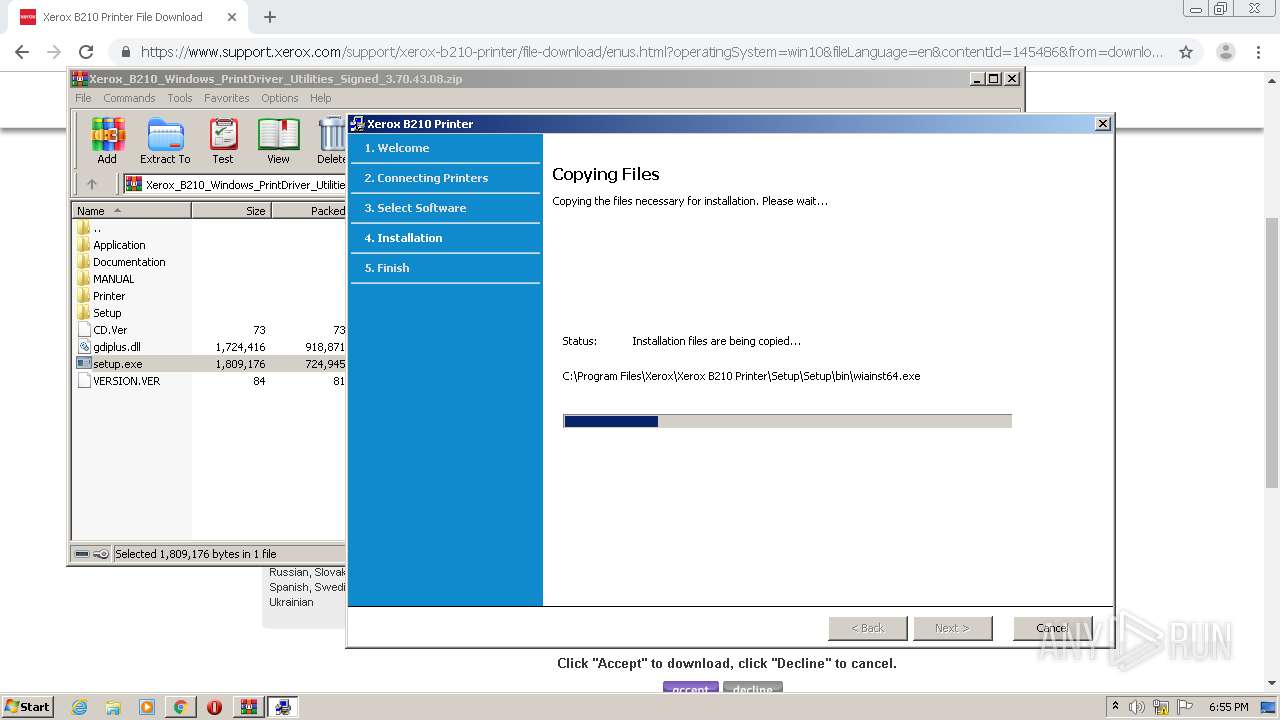Screen dimensions: 1280x720
Task: Open Opera from taskbar
Action: 214,707
